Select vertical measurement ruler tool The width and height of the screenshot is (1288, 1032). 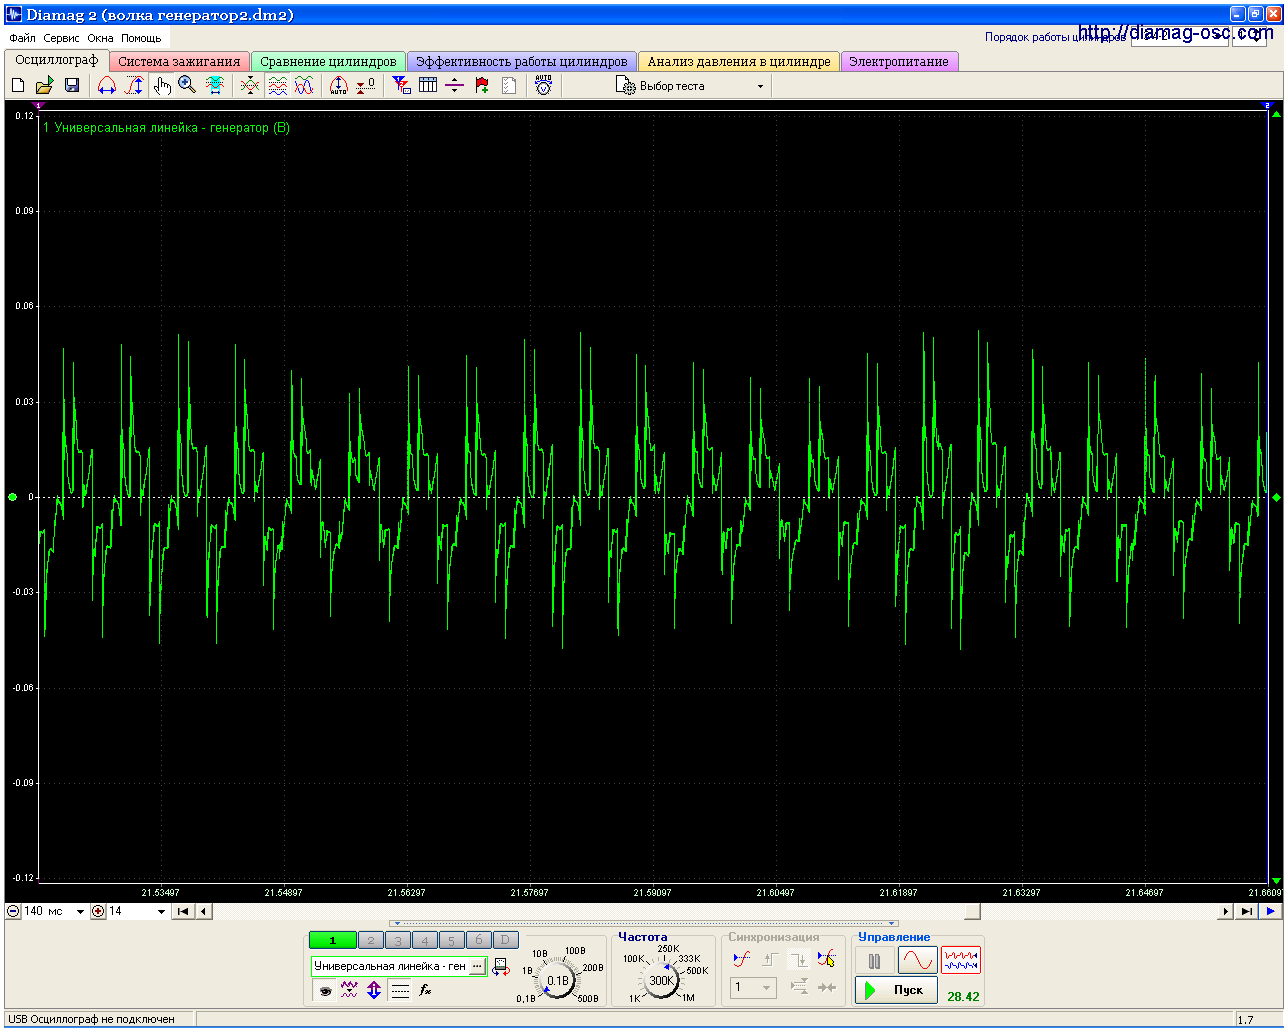click(134, 86)
